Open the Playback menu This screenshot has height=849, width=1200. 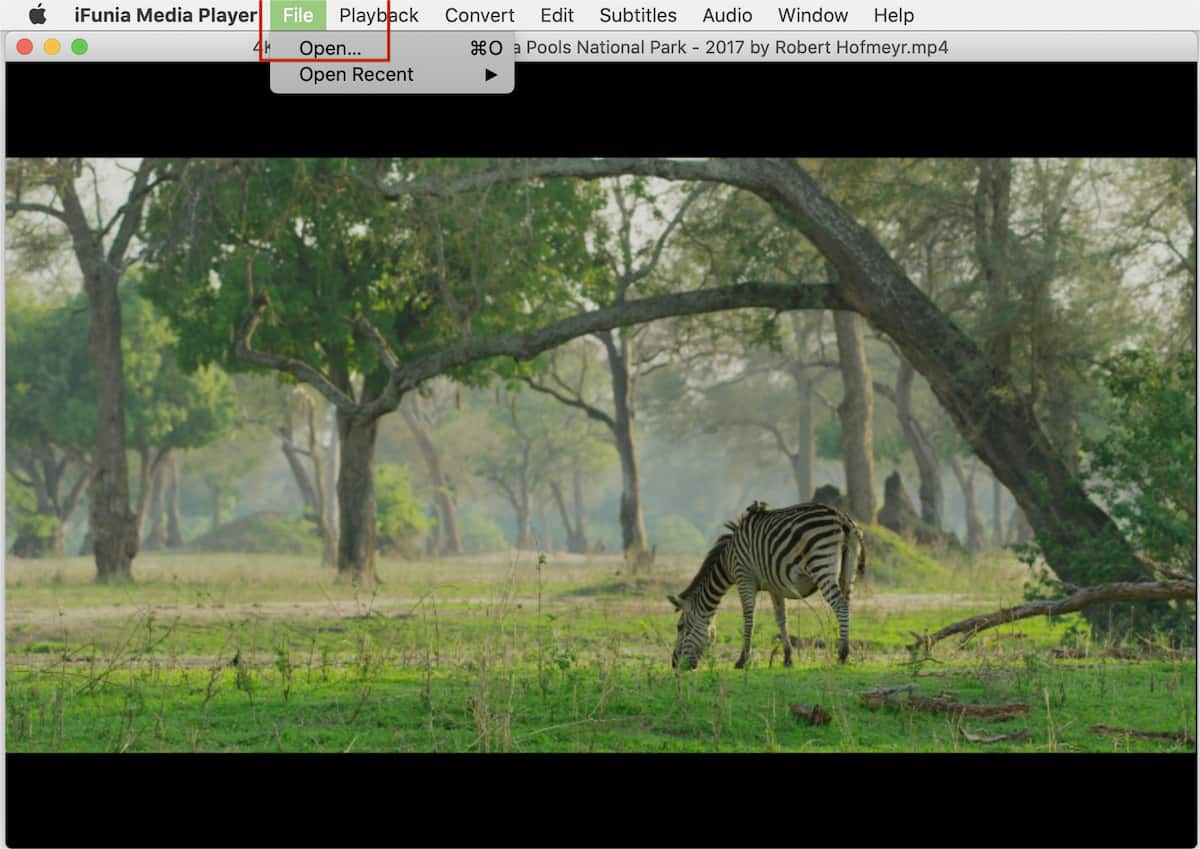[378, 15]
